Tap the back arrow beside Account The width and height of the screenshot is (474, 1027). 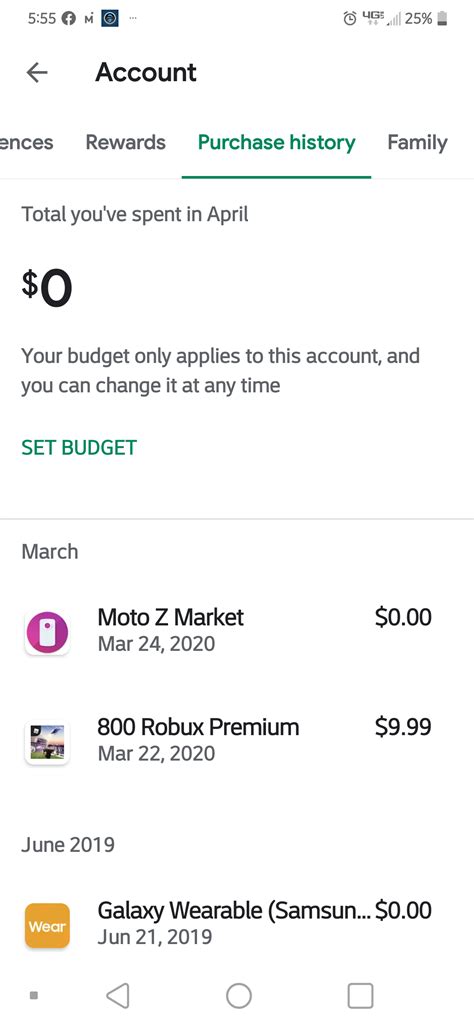coord(37,73)
